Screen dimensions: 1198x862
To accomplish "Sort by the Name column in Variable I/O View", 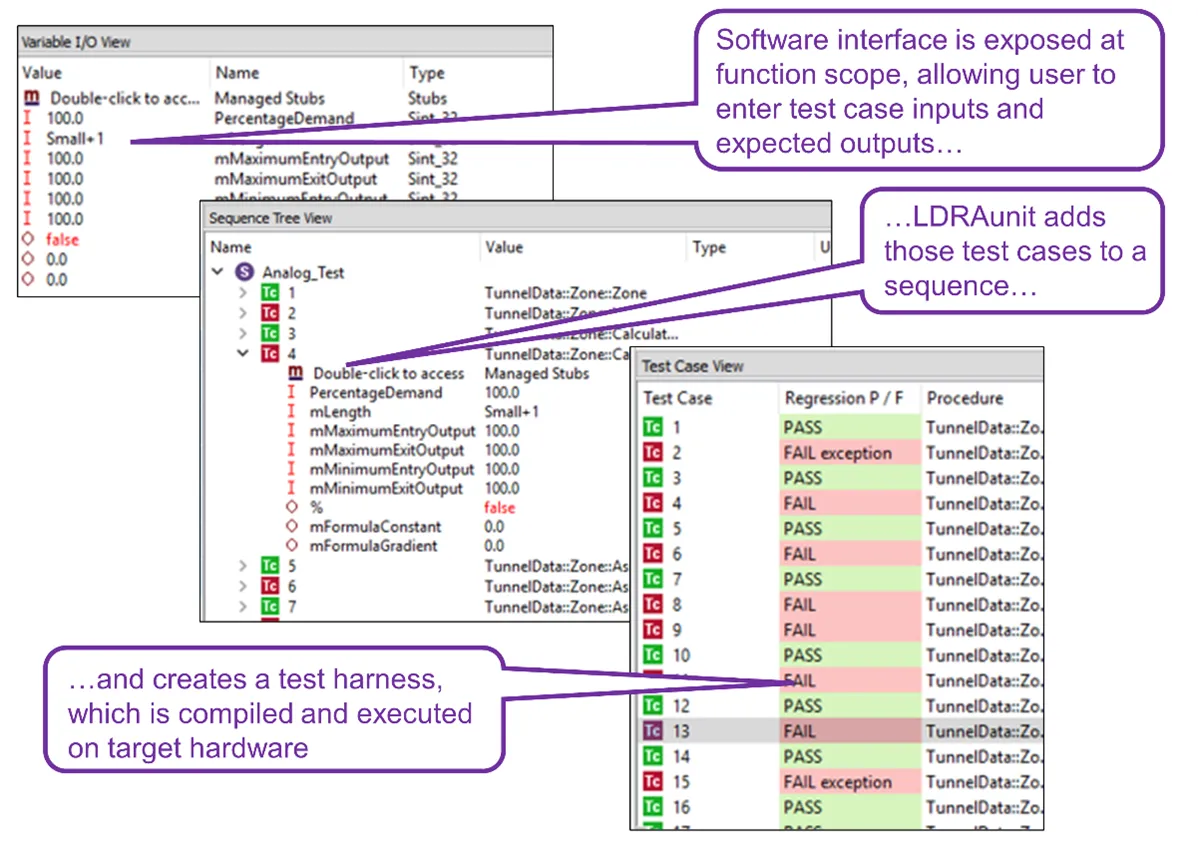I will (x=306, y=73).
